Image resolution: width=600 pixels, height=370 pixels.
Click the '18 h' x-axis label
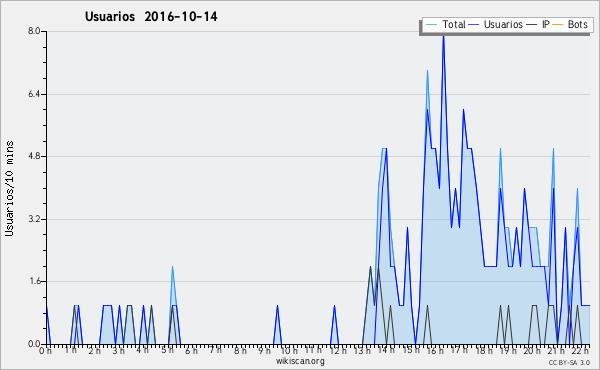(483, 350)
